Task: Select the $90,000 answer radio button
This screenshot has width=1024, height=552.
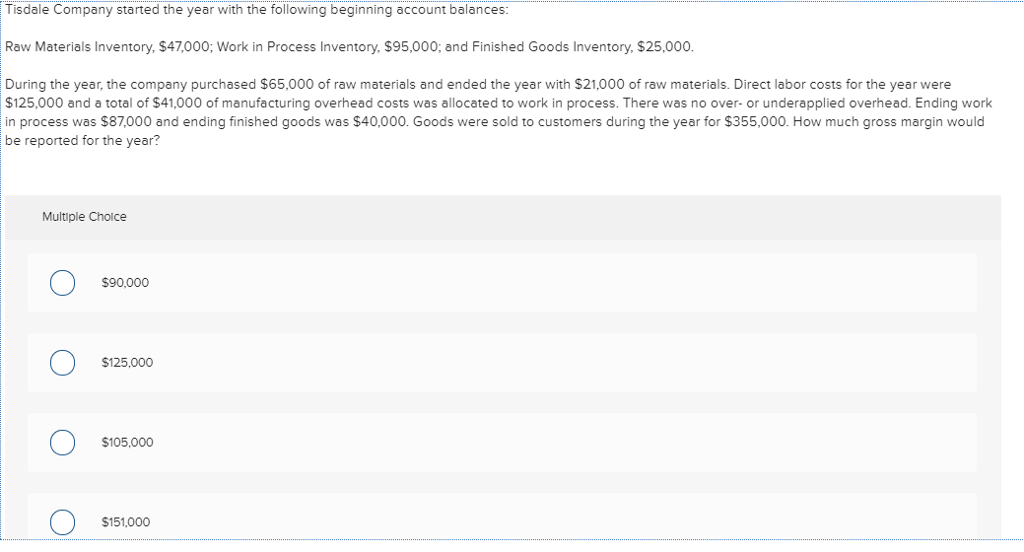Action: [x=62, y=283]
